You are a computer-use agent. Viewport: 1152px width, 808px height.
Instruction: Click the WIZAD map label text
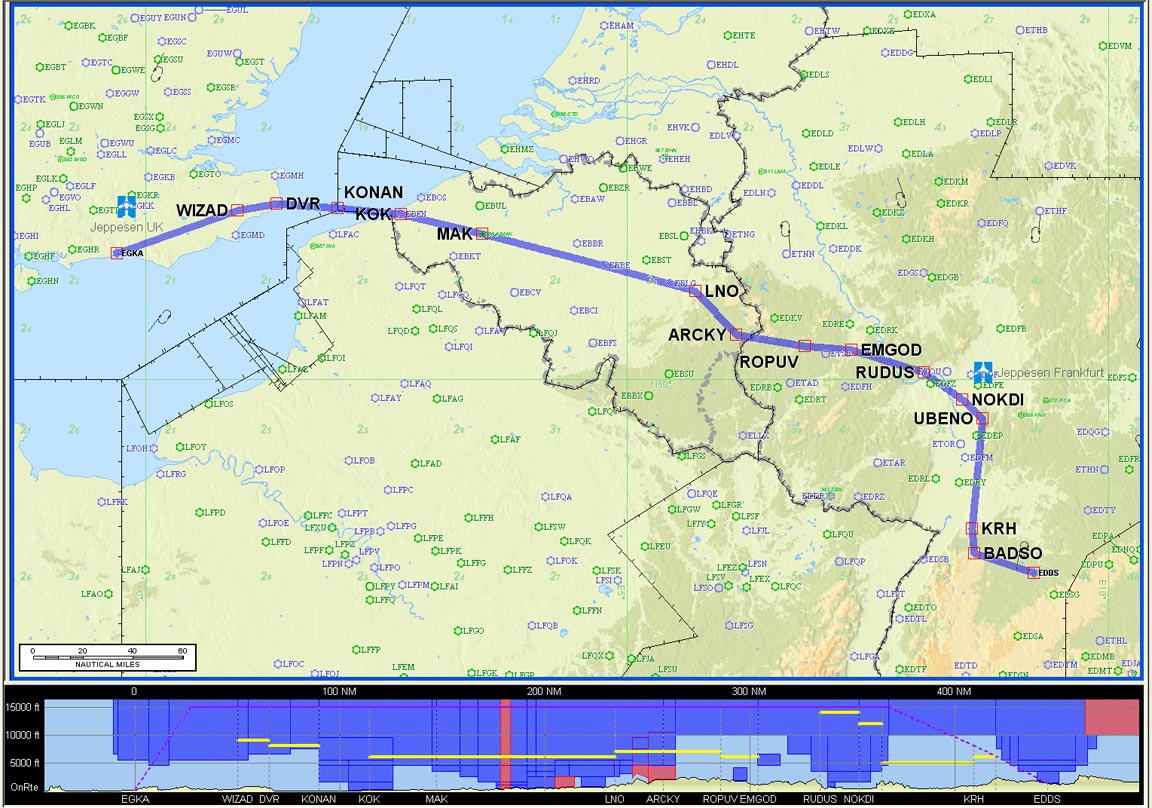pos(202,211)
